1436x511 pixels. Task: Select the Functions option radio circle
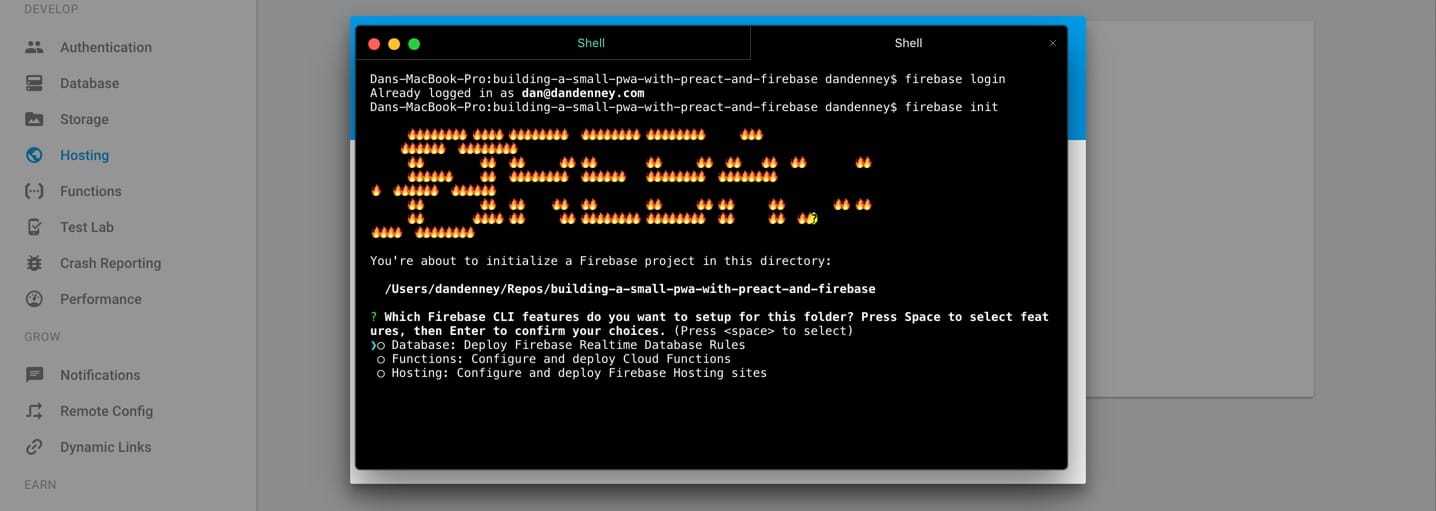pyautogui.click(x=381, y=359)
